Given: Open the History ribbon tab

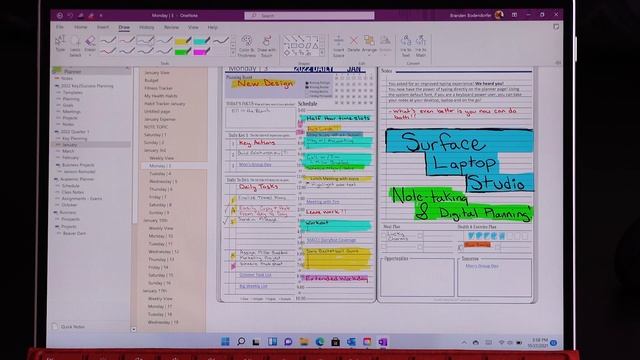Looking at the screenshot, I should 147,27.
